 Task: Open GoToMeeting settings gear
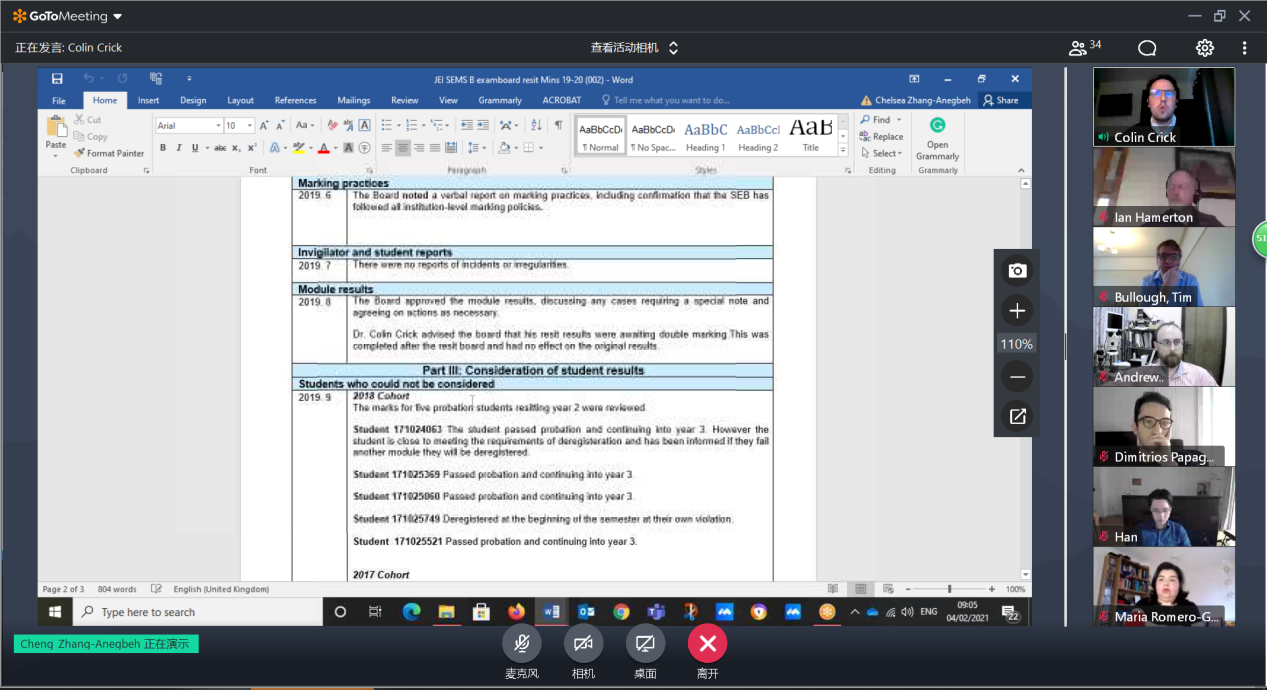1204,48
